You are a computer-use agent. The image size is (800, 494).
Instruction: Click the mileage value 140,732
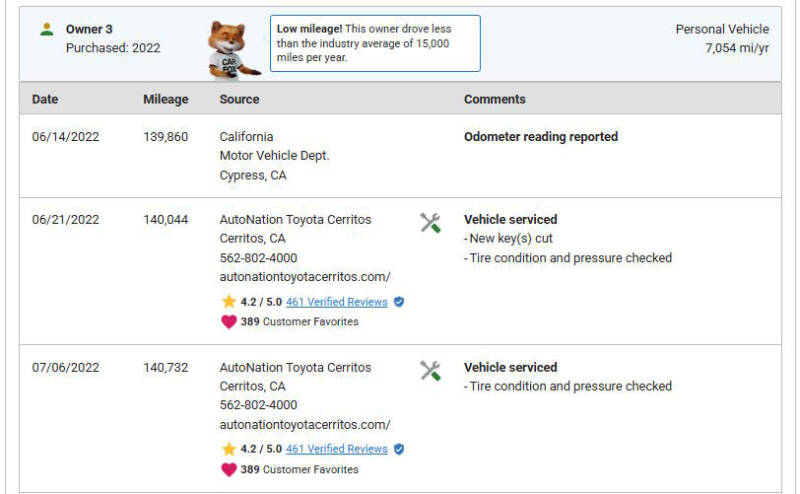click(165, 367)
